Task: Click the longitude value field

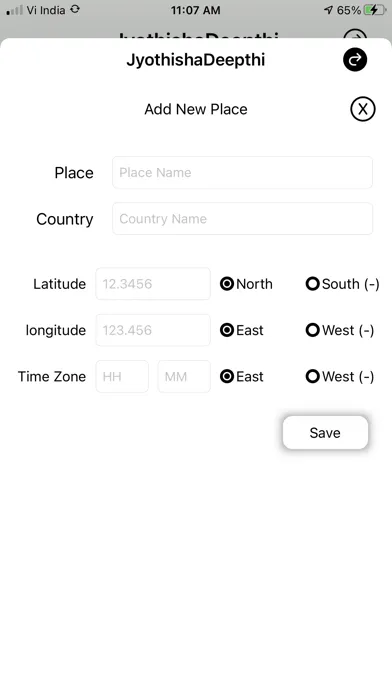Action: click(153, 330)
